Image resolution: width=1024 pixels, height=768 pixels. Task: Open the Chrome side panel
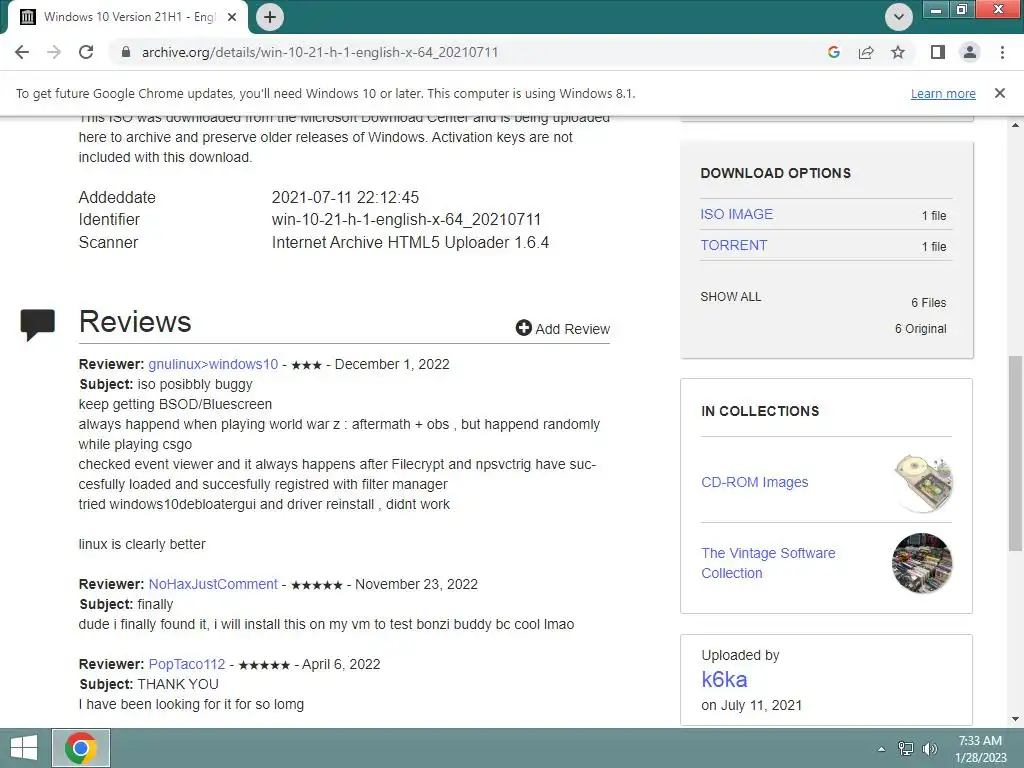(x=938, y=52)
